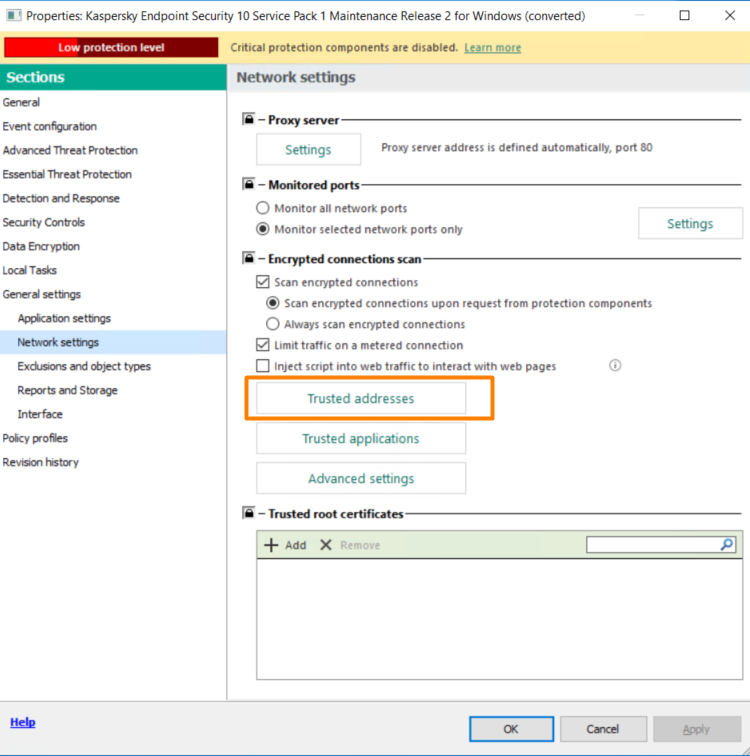Click the info icon beside Inject script

(x=615, y=365)
